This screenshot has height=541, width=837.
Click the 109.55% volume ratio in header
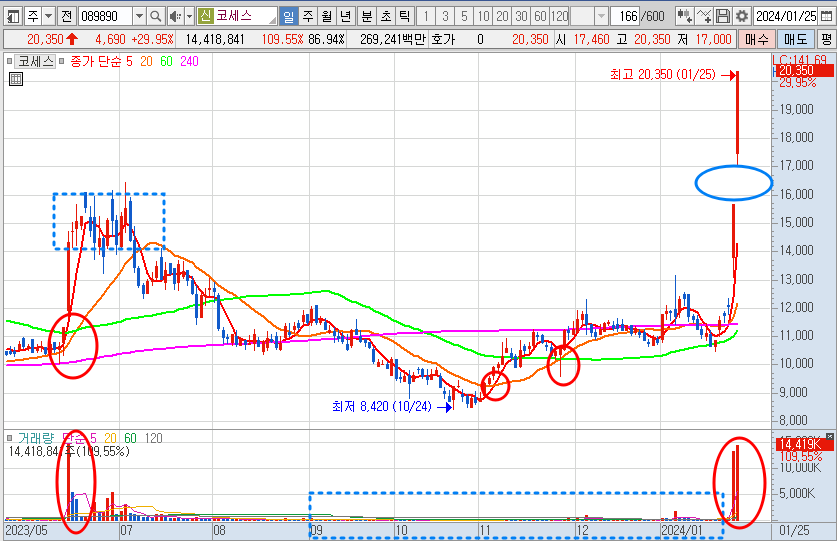point(282,40)
